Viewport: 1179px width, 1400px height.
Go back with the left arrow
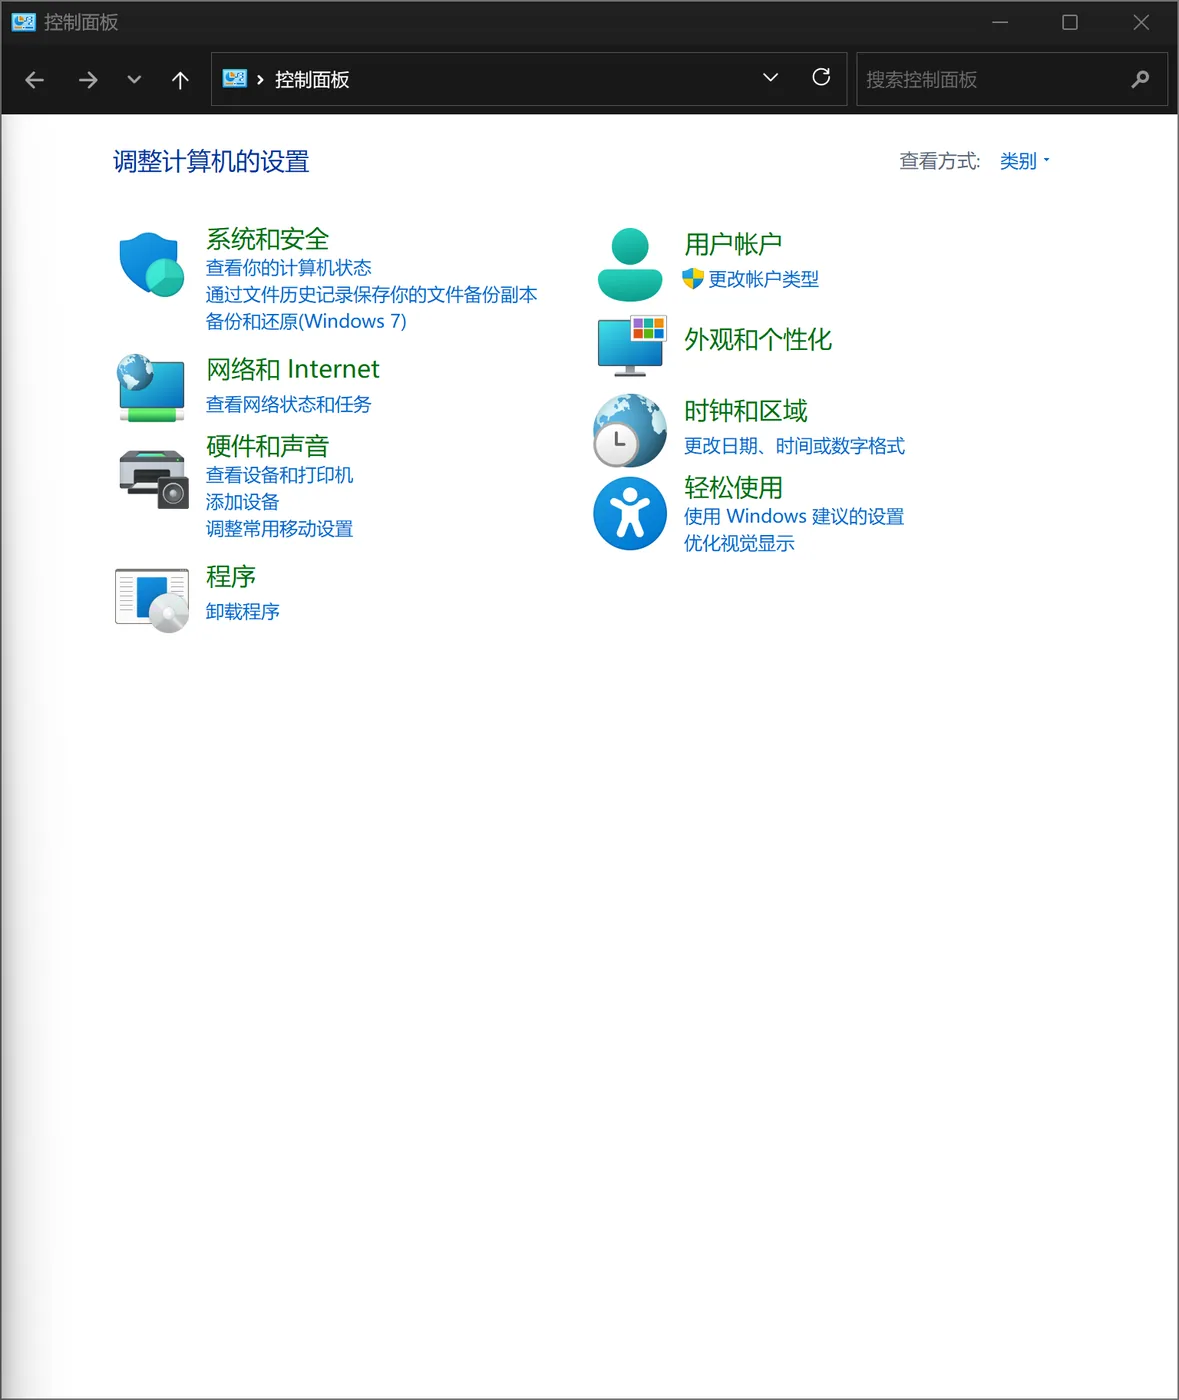coord(34,79)
